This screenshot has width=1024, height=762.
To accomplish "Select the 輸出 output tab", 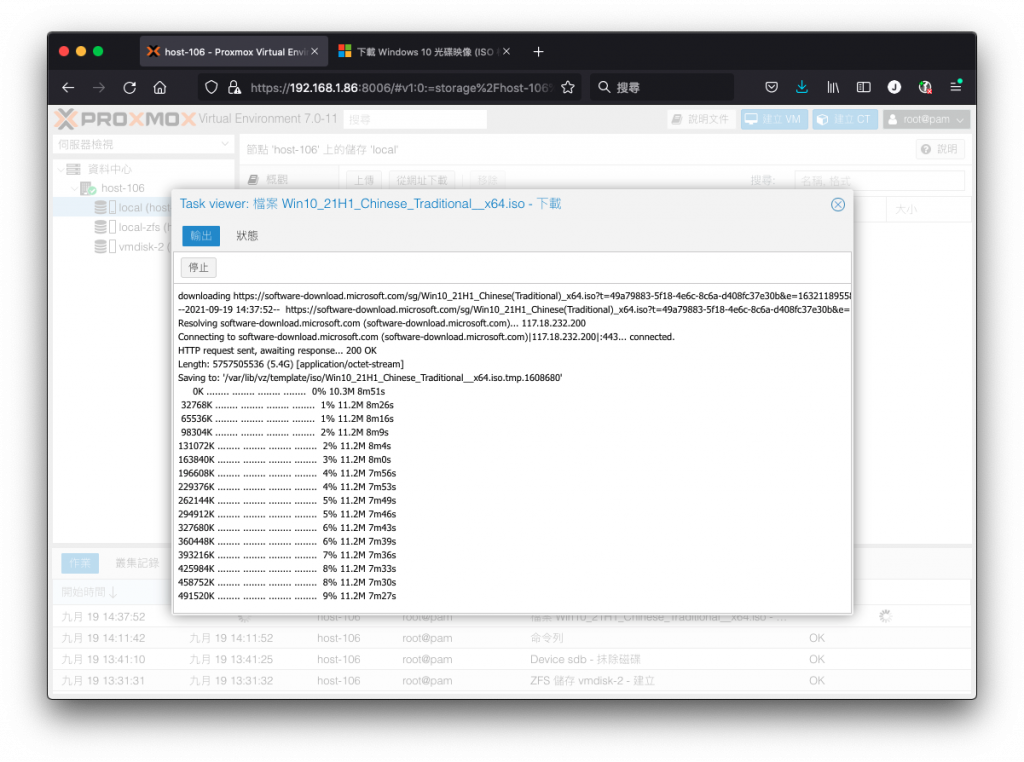I will pos(201,236).
